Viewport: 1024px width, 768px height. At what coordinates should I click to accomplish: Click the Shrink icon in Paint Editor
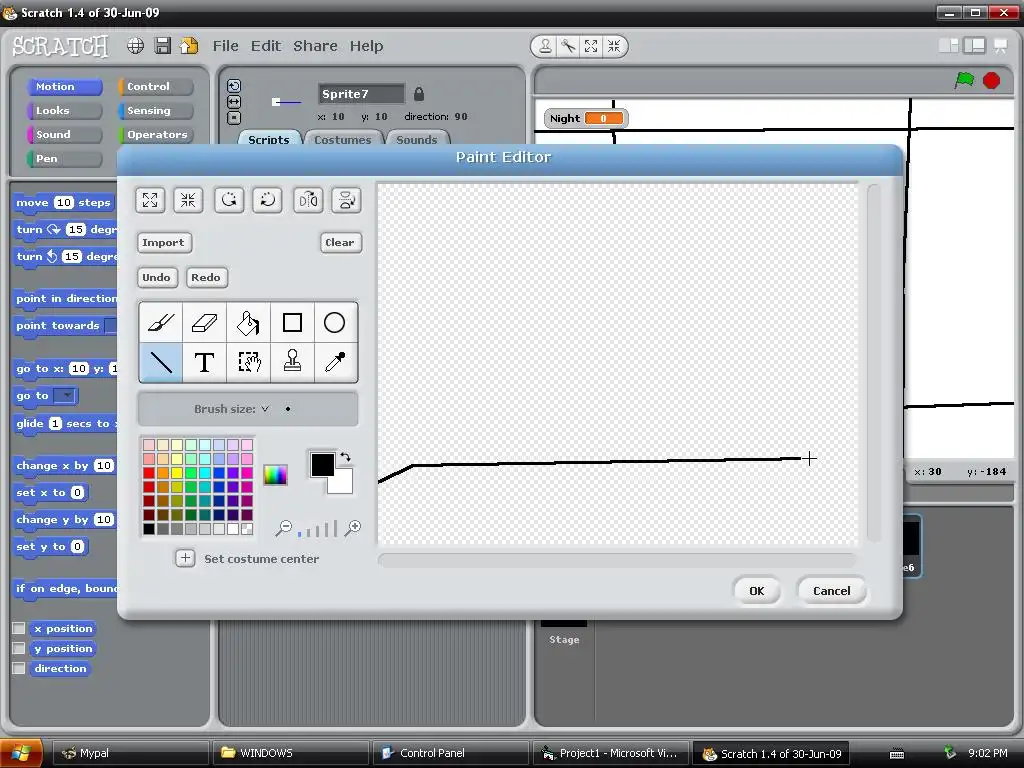pos(188,200)
